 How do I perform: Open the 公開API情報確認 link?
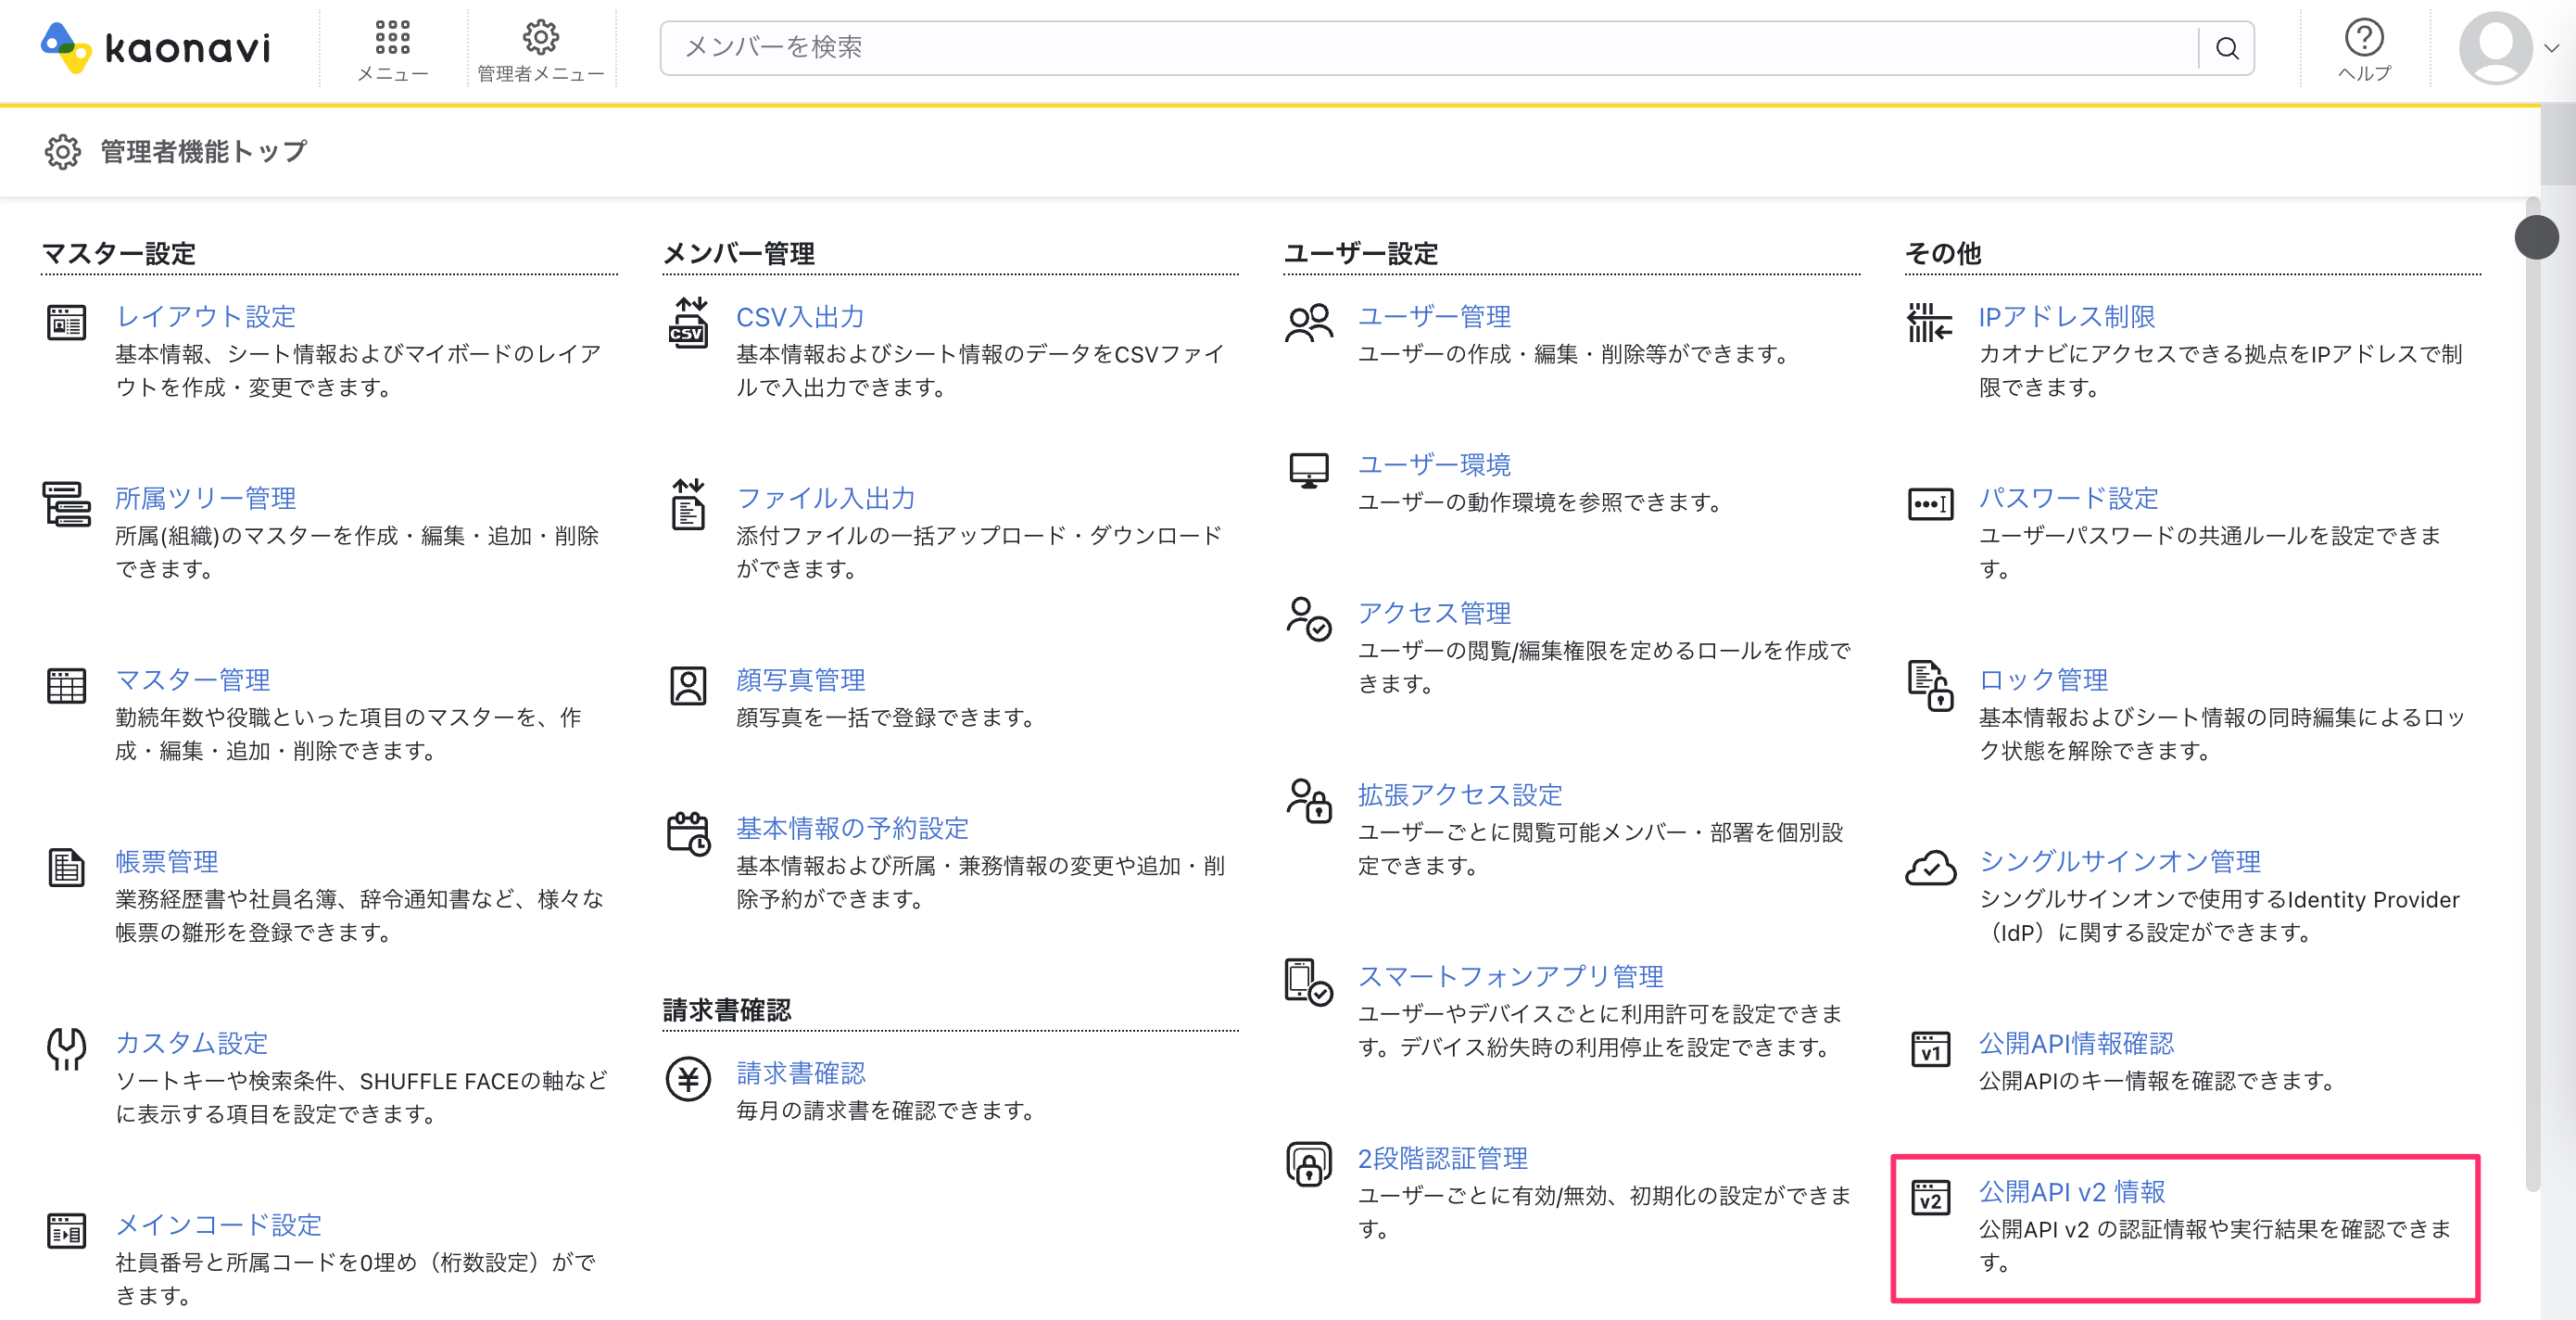[2077, 1043]
